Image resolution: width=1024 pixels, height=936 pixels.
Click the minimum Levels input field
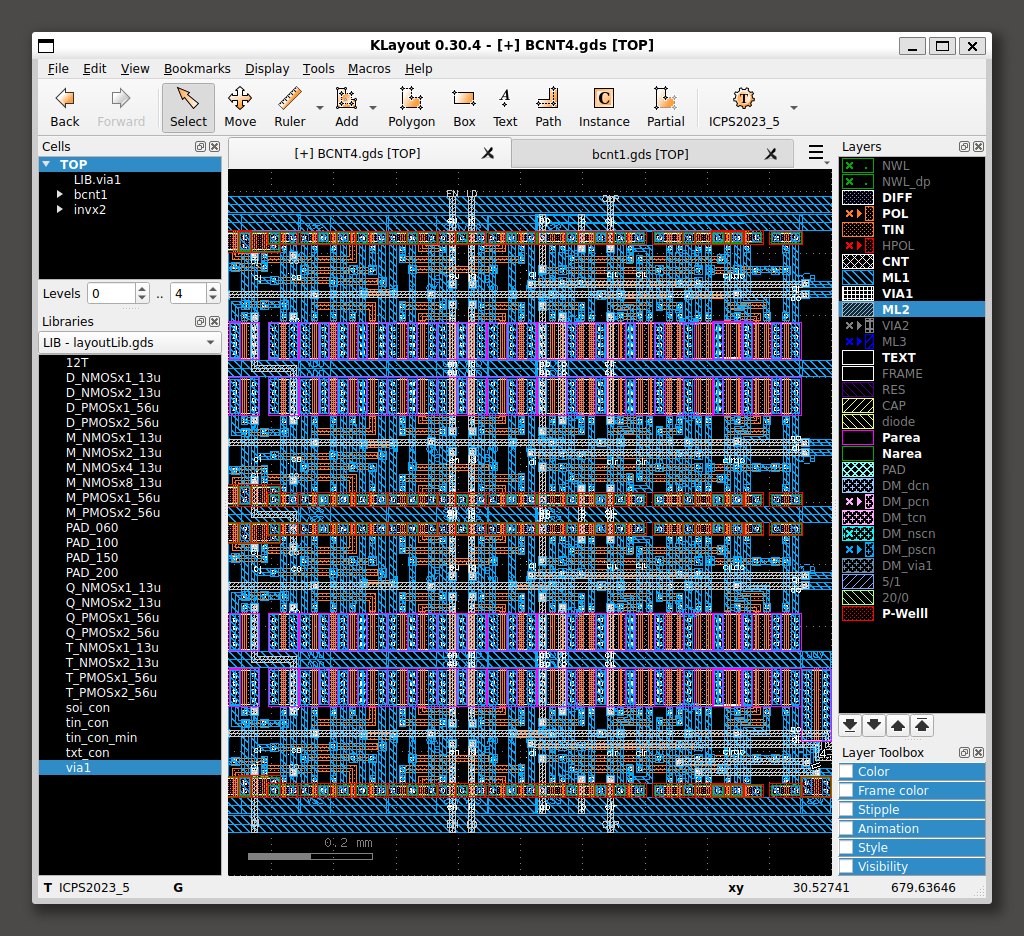pos(110,294)
